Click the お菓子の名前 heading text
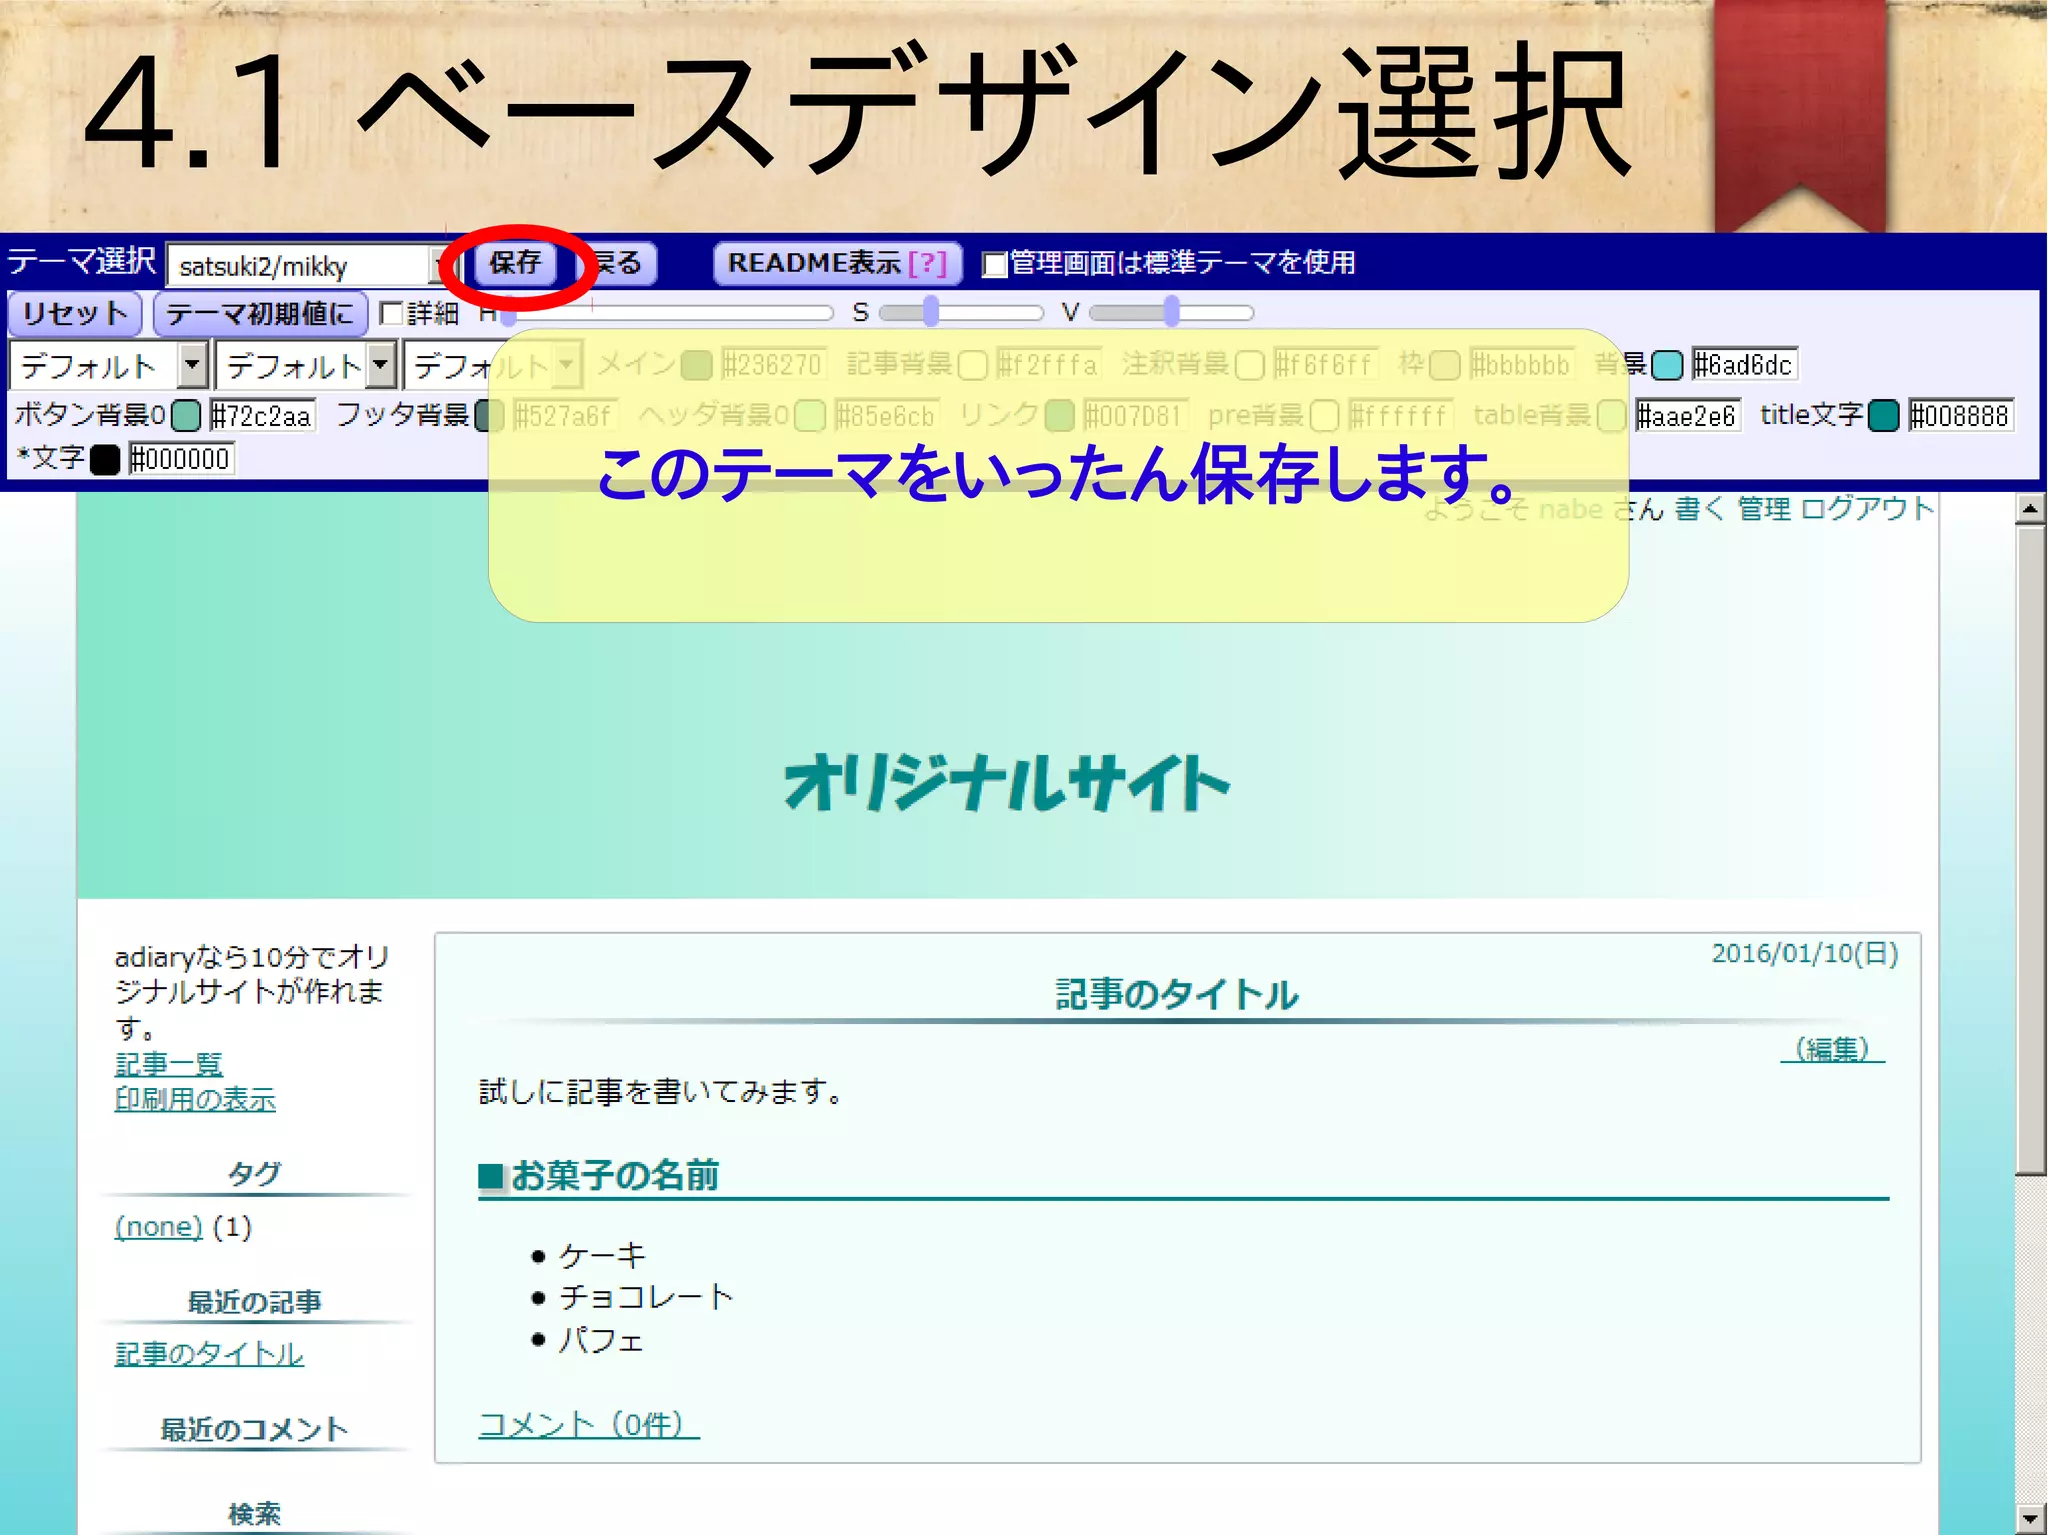The height and width of the screenshot is (1535, 2048). [614, 1175]
